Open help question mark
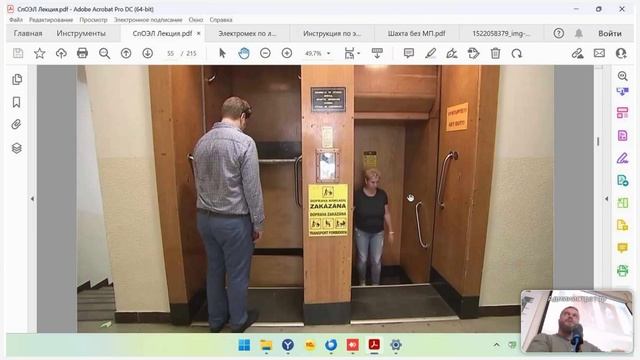Image resolution: width=640 pixels, height=360 pixels. (x=559, y=33)
